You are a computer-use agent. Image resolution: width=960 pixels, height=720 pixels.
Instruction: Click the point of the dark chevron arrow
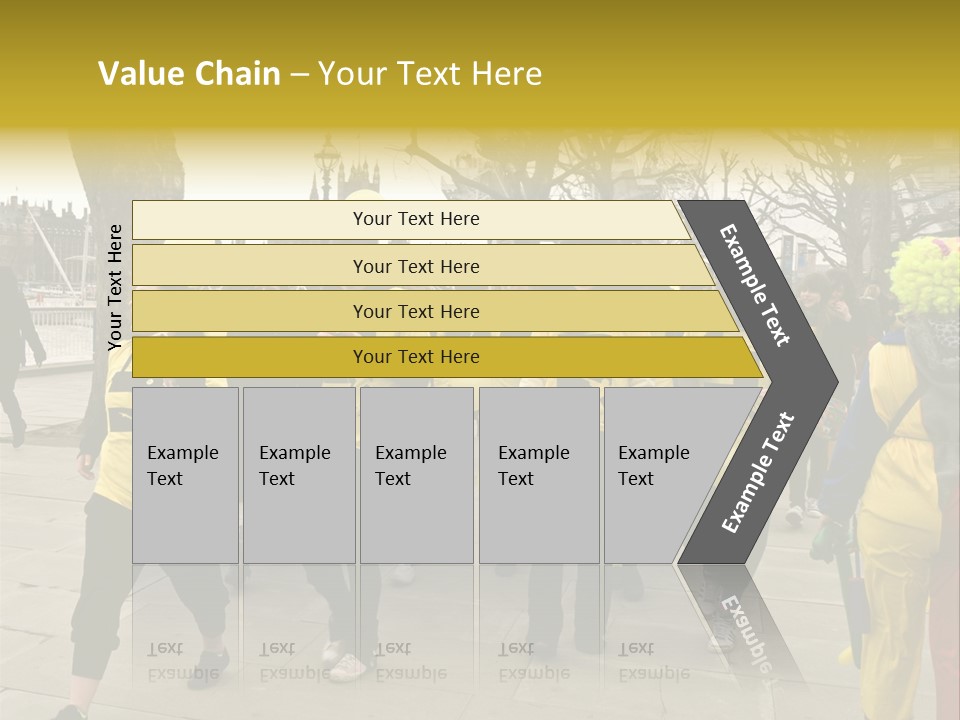831,383
